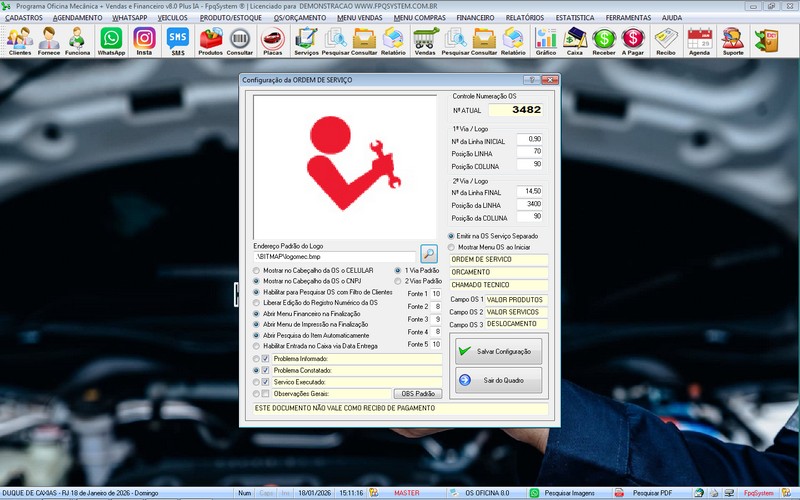The image size is (800, 500).
Task: Click the magnifier icon beside logo path
Action: pos(429,254)
